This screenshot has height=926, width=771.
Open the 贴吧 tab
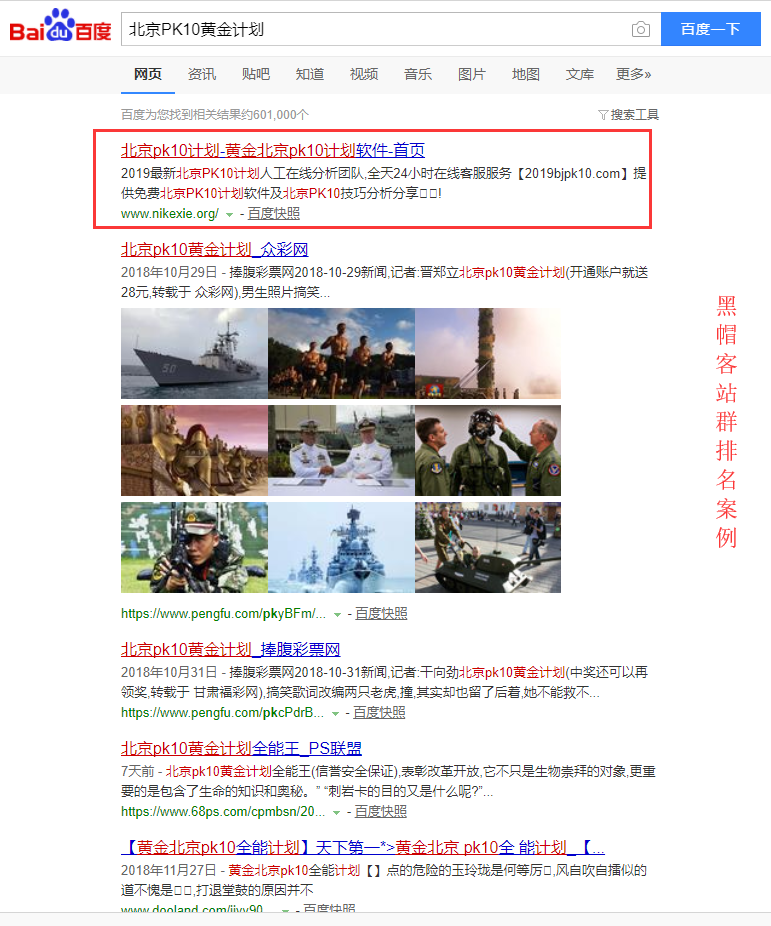click(x=256, y=74)
